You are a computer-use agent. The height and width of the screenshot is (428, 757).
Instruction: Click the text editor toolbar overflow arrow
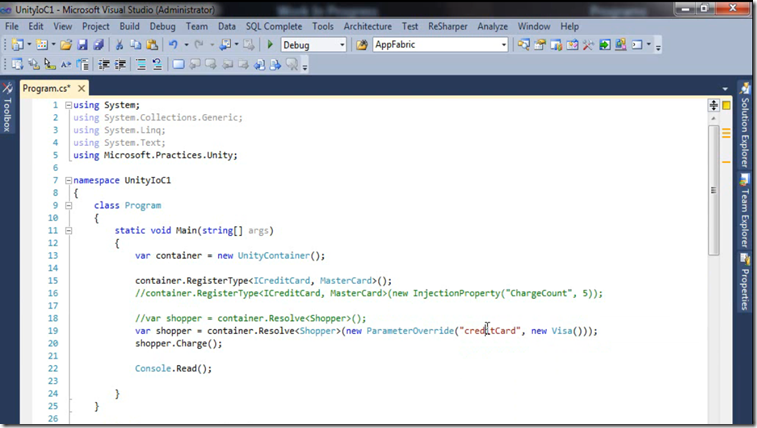point(305,67)
